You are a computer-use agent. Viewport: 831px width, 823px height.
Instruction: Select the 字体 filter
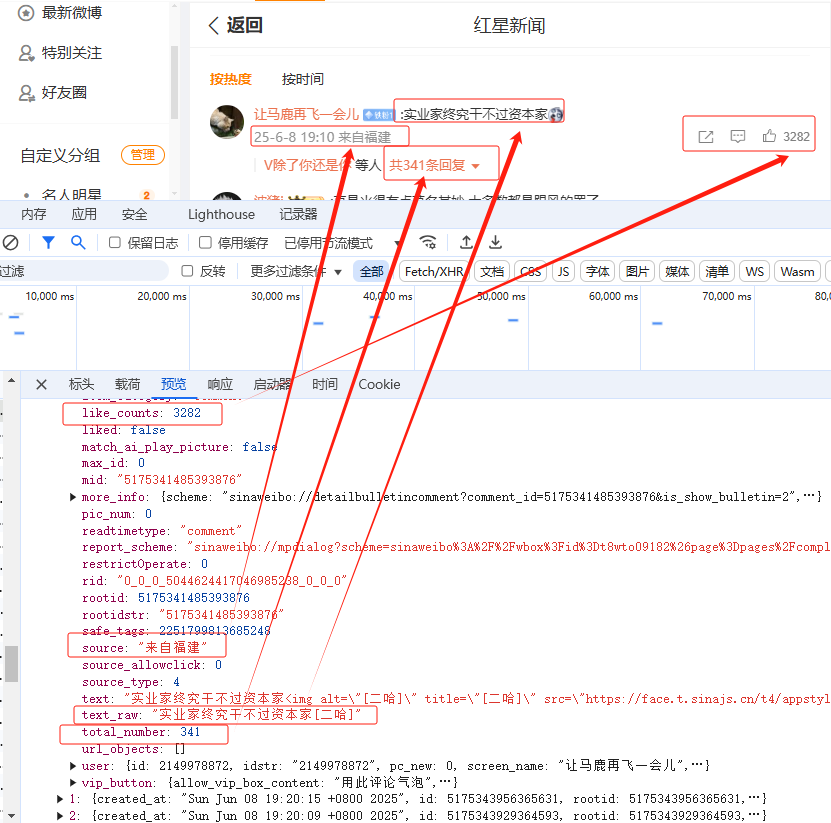(597, 272)
